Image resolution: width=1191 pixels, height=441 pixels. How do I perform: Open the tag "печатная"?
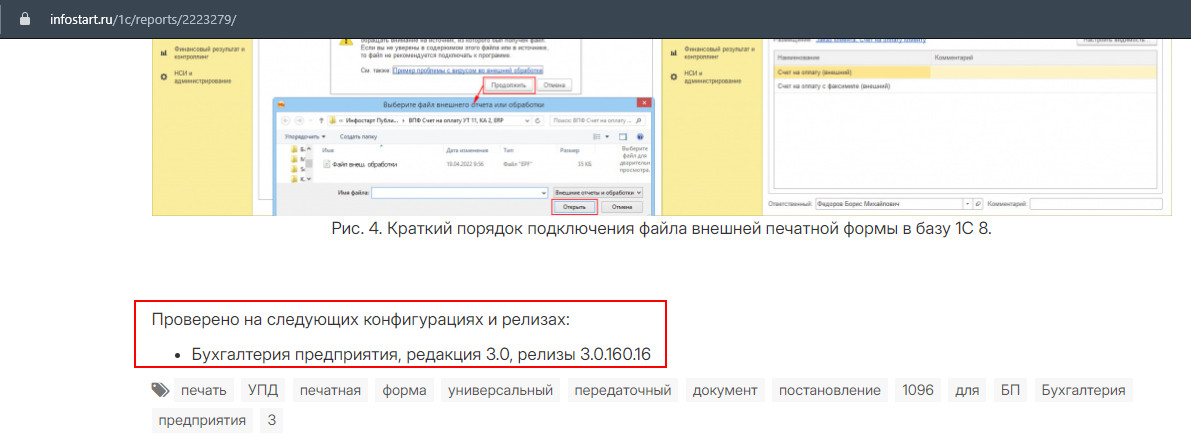(330, 391)
